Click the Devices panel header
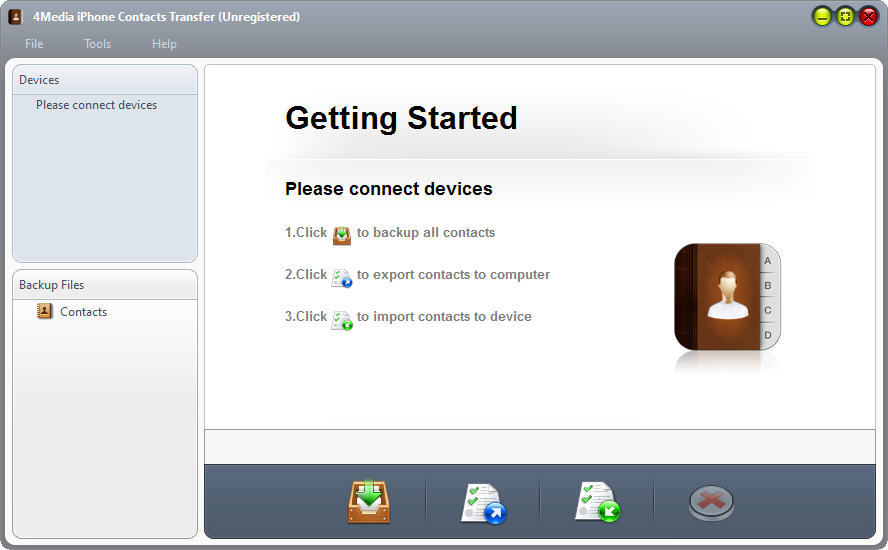 coord(105,80)
